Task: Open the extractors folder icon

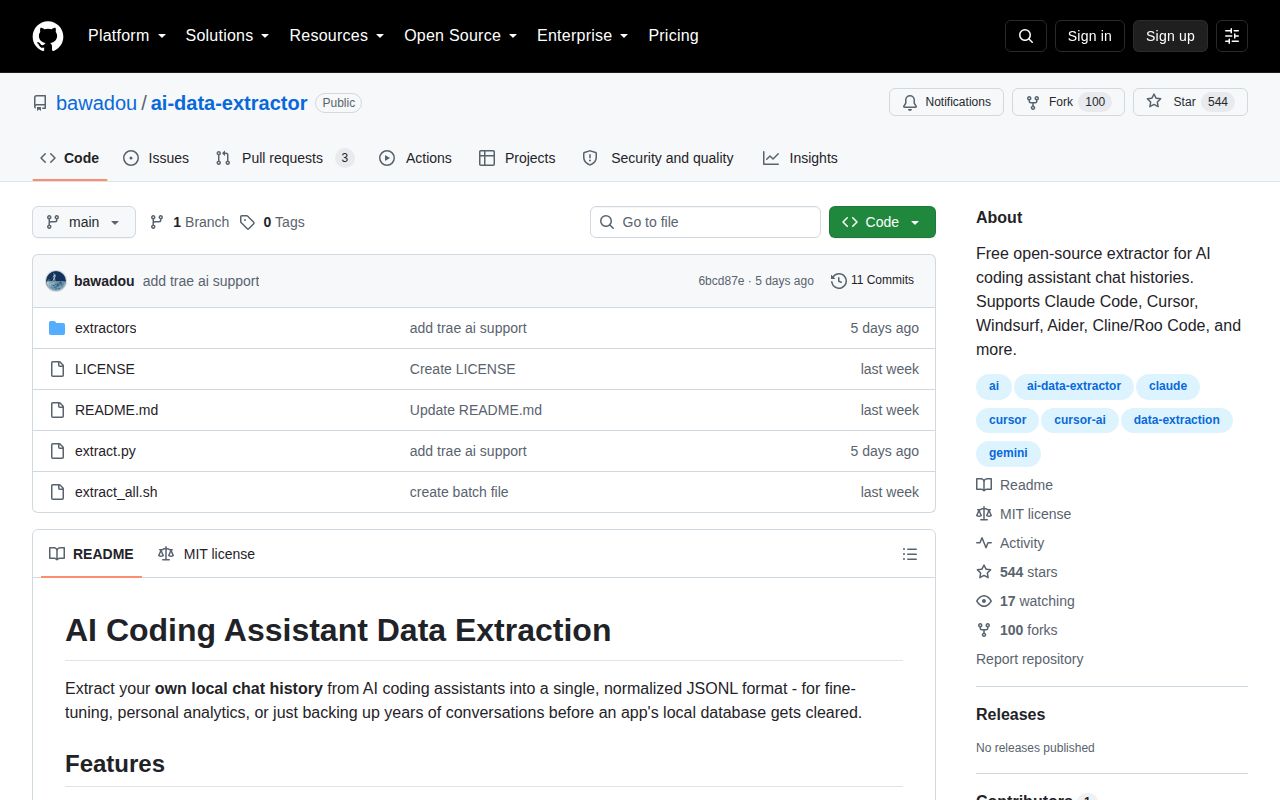Action: [57, 328]
